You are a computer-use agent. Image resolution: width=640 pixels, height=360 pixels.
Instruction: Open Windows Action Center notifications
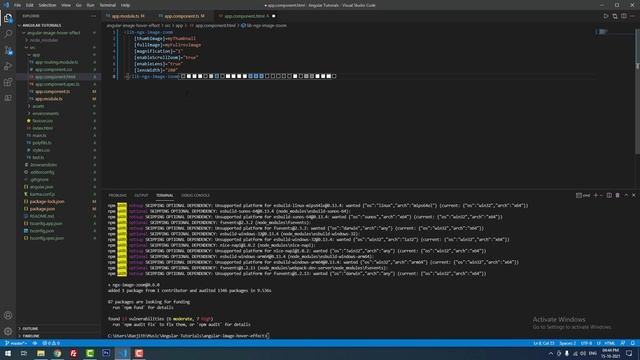click(x=629, y=353)
